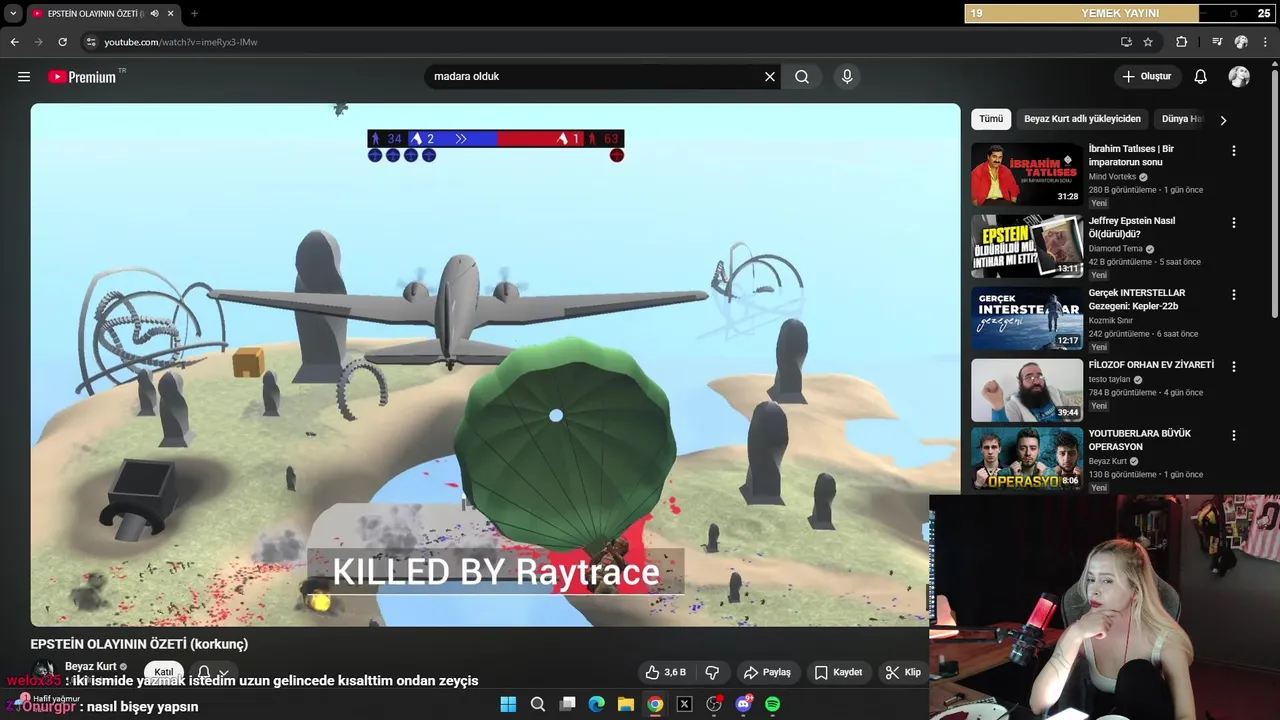Open Beyaz Kurt channel avatar
Screen dimensions: 1280x720
click(x=44, y=672)
